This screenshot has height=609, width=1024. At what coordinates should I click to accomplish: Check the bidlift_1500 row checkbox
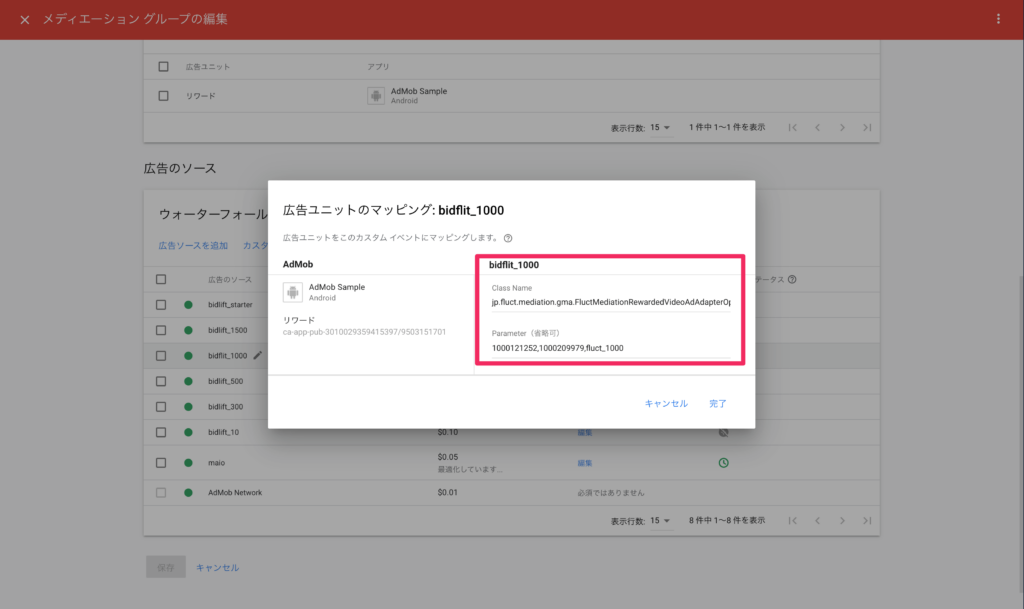click(161, 330)
